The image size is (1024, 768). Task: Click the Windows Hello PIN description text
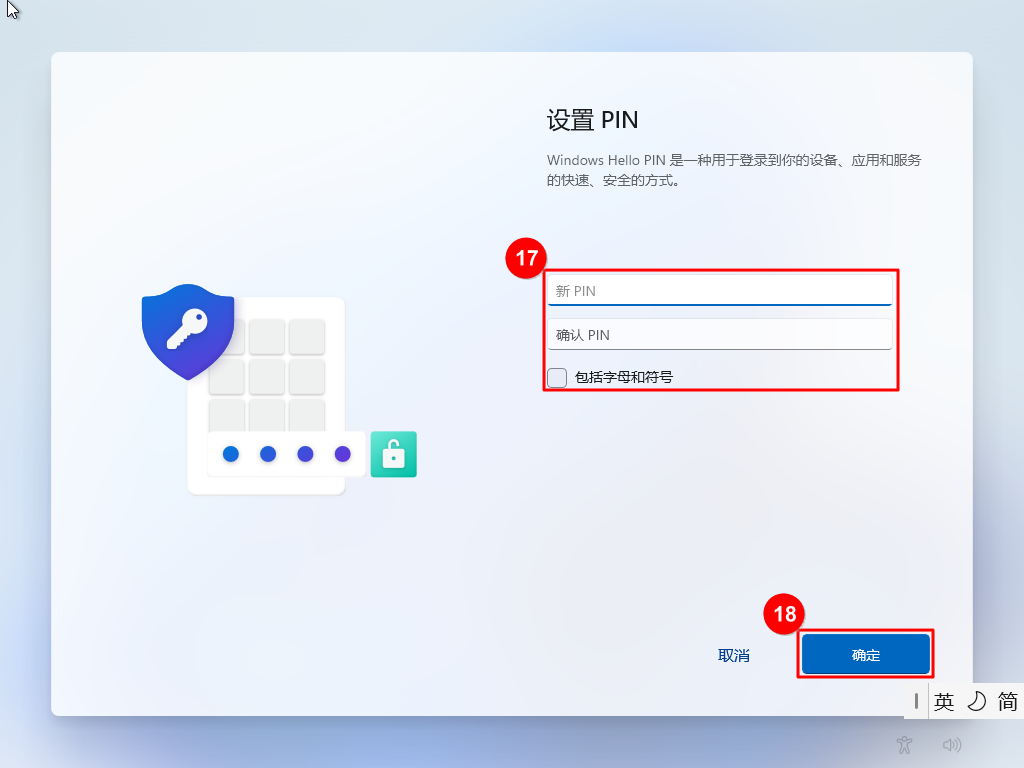(x=733, y=170)
